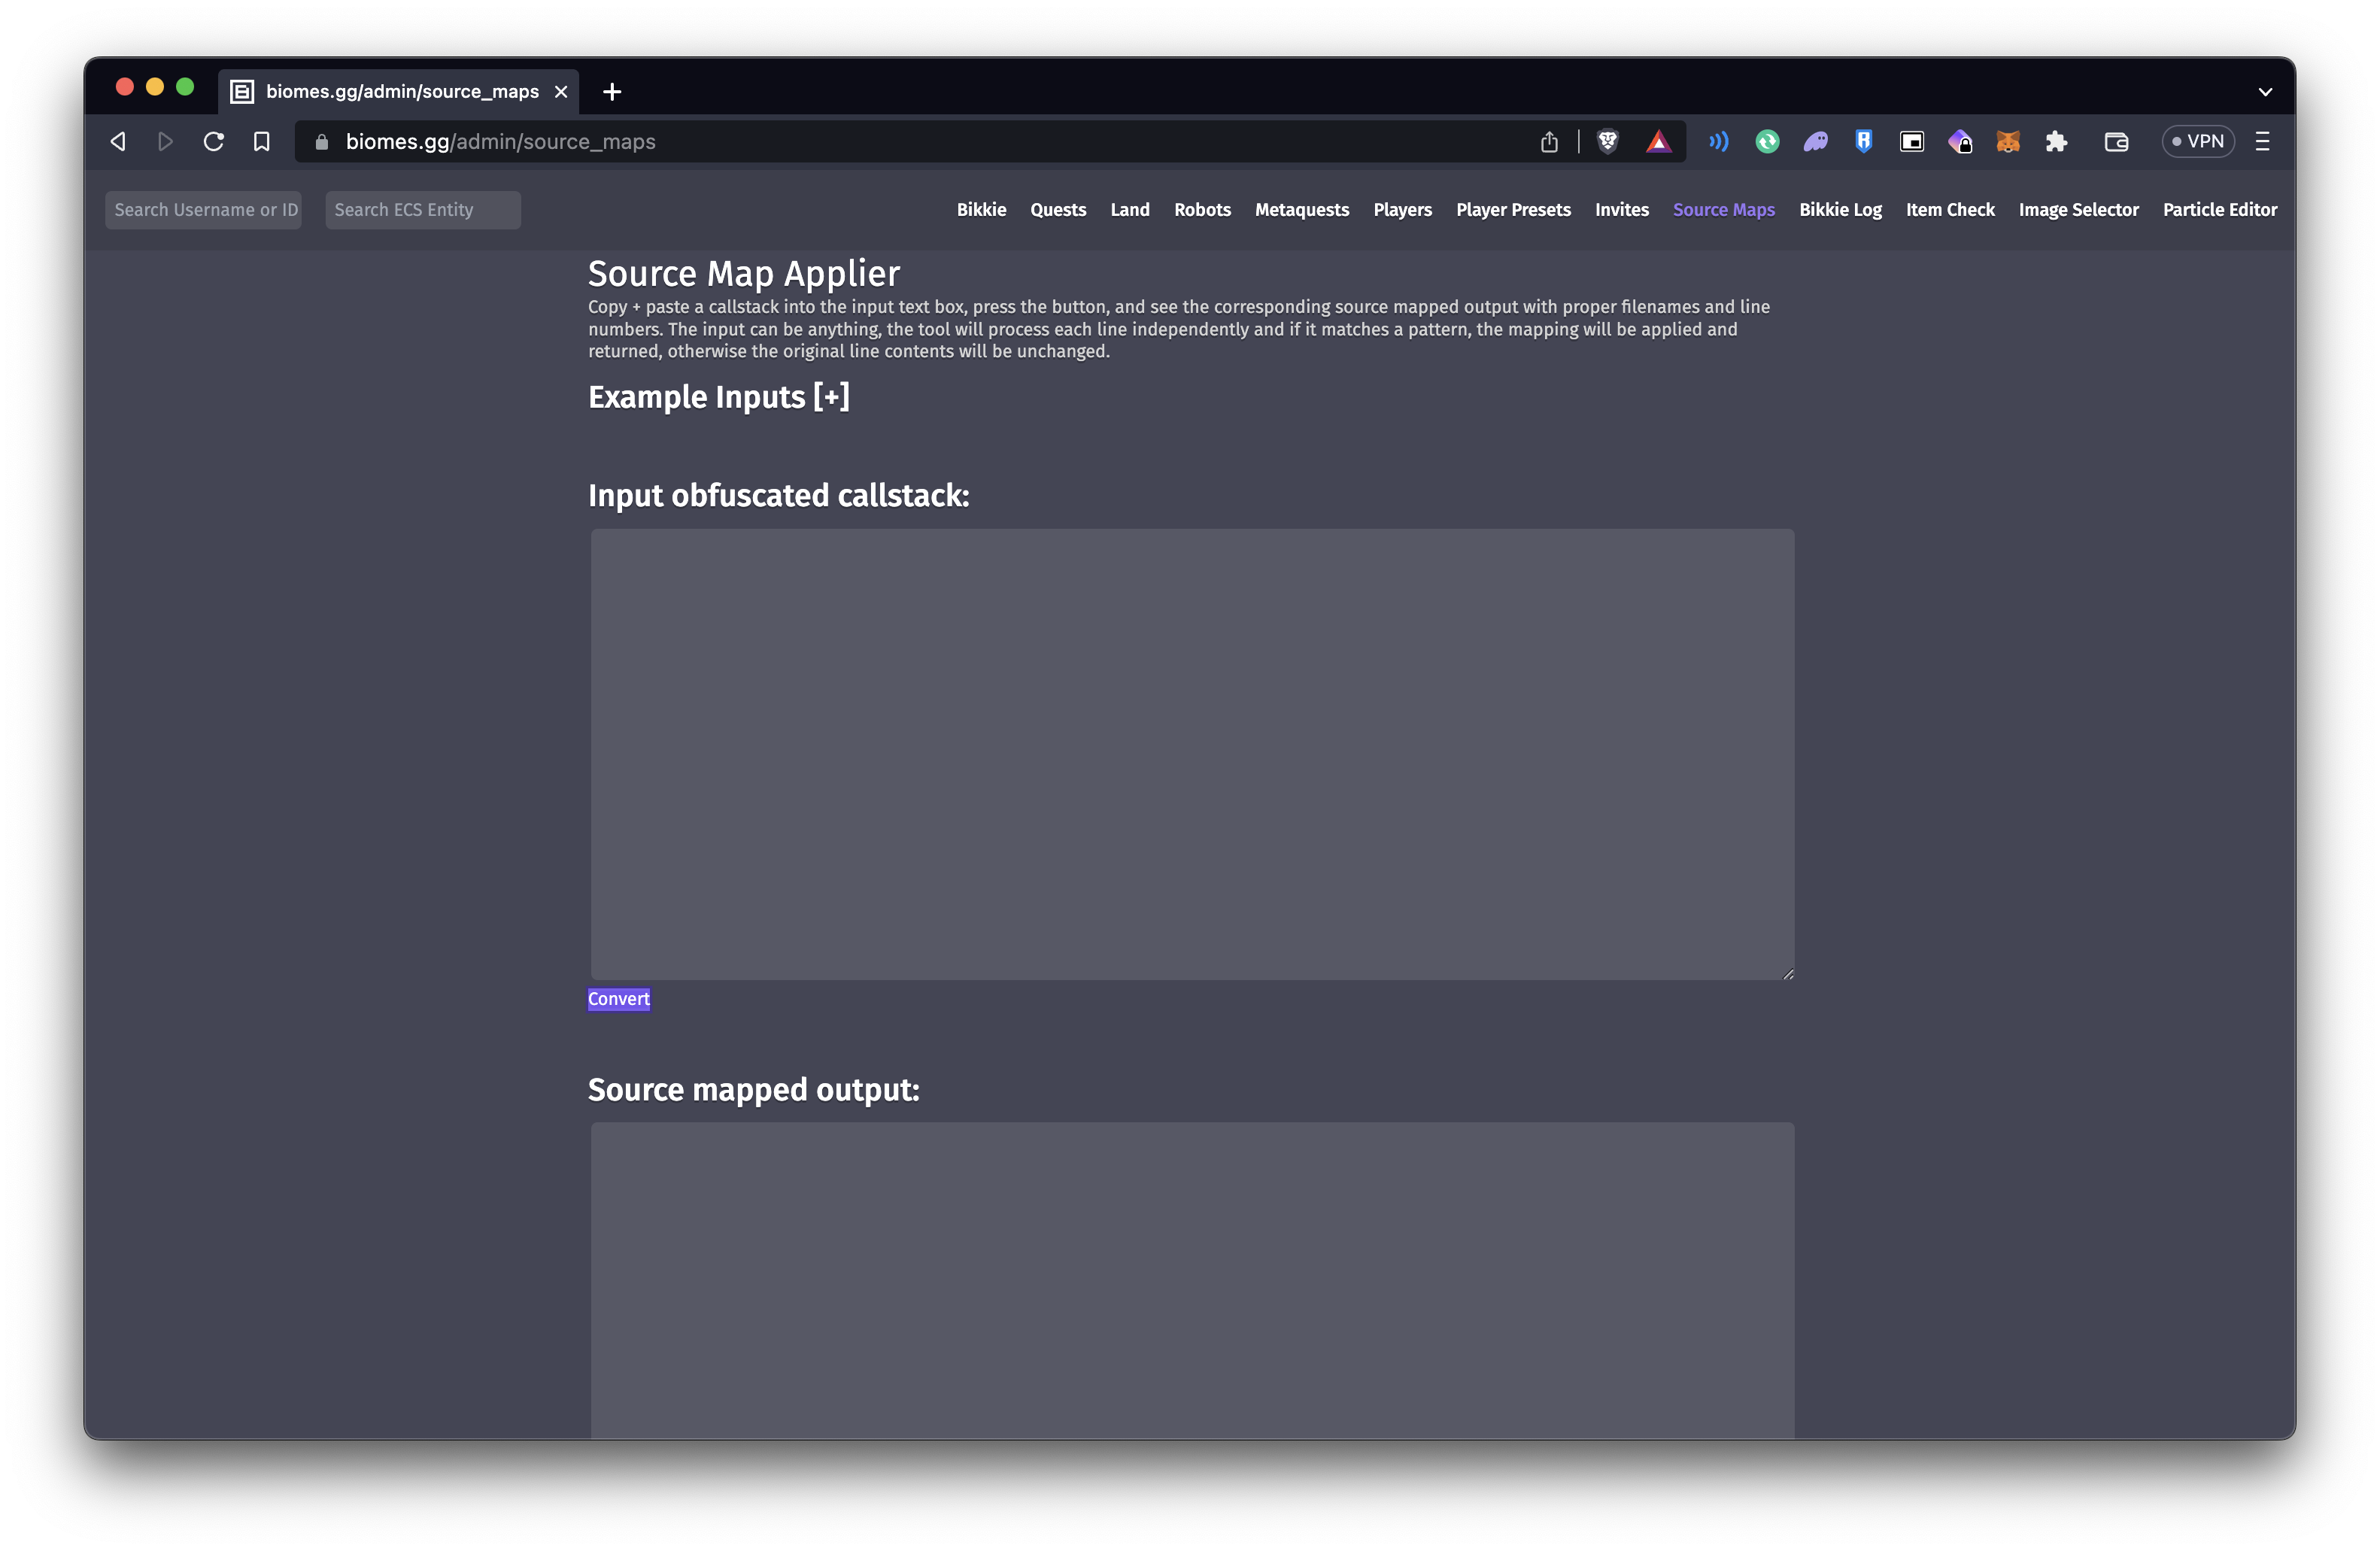Toggle picture-in-picture extension icon
Screen dimensions: 2380x1551
pyautogui.click(x=1911, y=142)
